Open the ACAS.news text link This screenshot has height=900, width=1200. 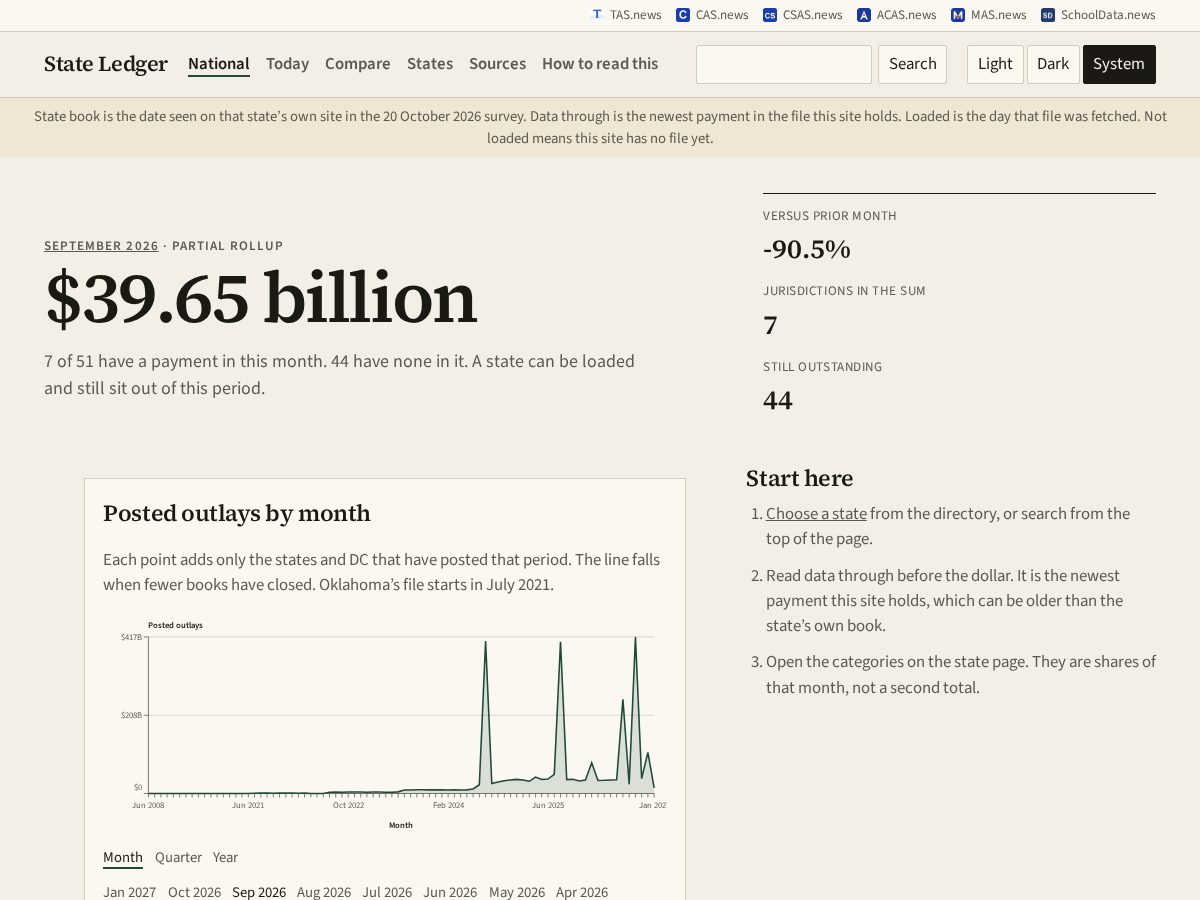click(907, 15)
